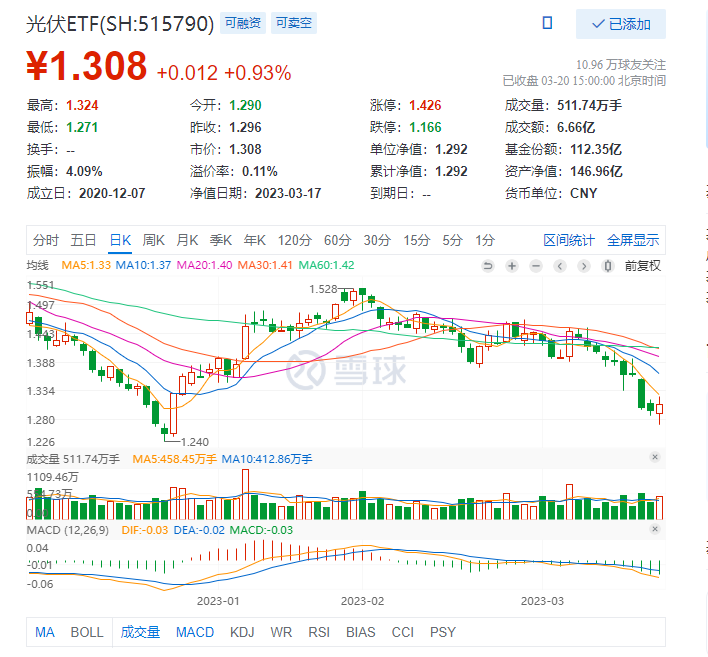This screenshot has height=657, width=708.
Task: Shift chart left with the left chevron
Action: coord(560,266)
